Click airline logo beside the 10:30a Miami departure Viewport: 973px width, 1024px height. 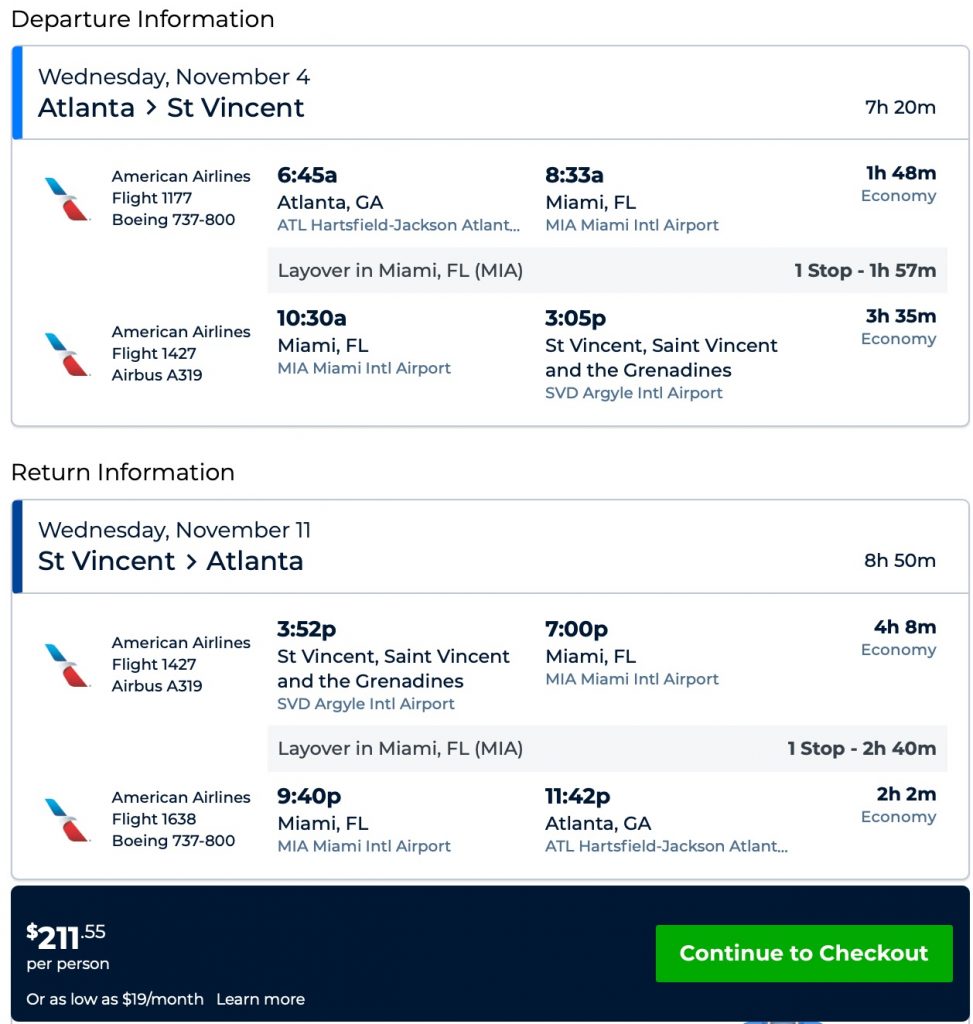[68, 354]
